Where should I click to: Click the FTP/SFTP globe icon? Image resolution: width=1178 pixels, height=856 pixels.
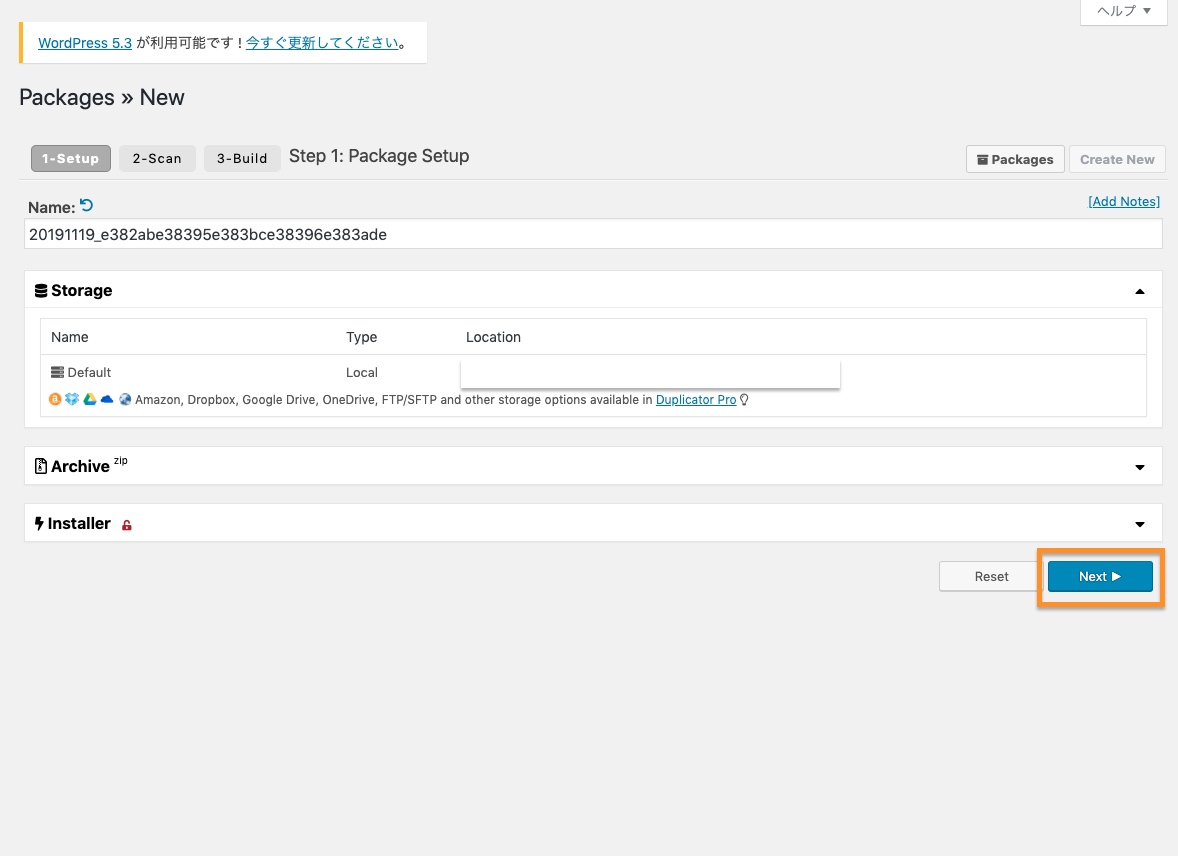(125, 400)
